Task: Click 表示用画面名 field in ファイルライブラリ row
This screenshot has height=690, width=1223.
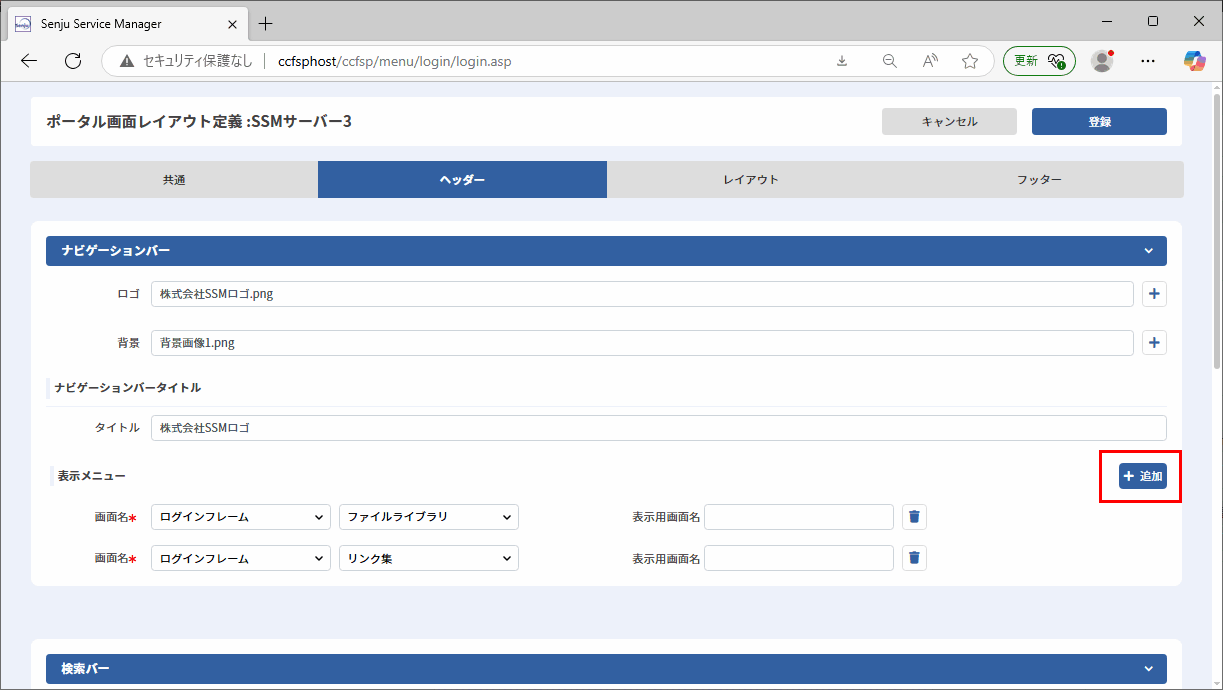Action: 799,517
